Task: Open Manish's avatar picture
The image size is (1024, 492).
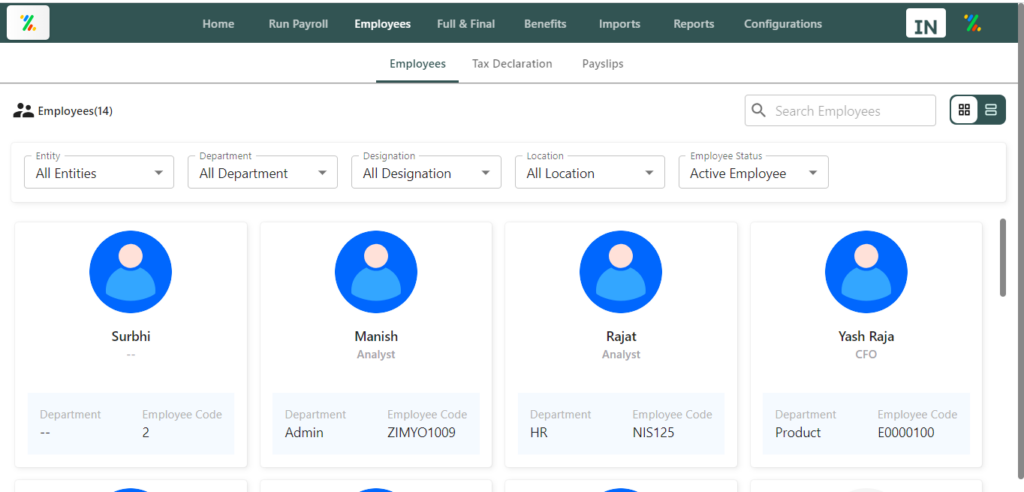Action: coord(376,272)
